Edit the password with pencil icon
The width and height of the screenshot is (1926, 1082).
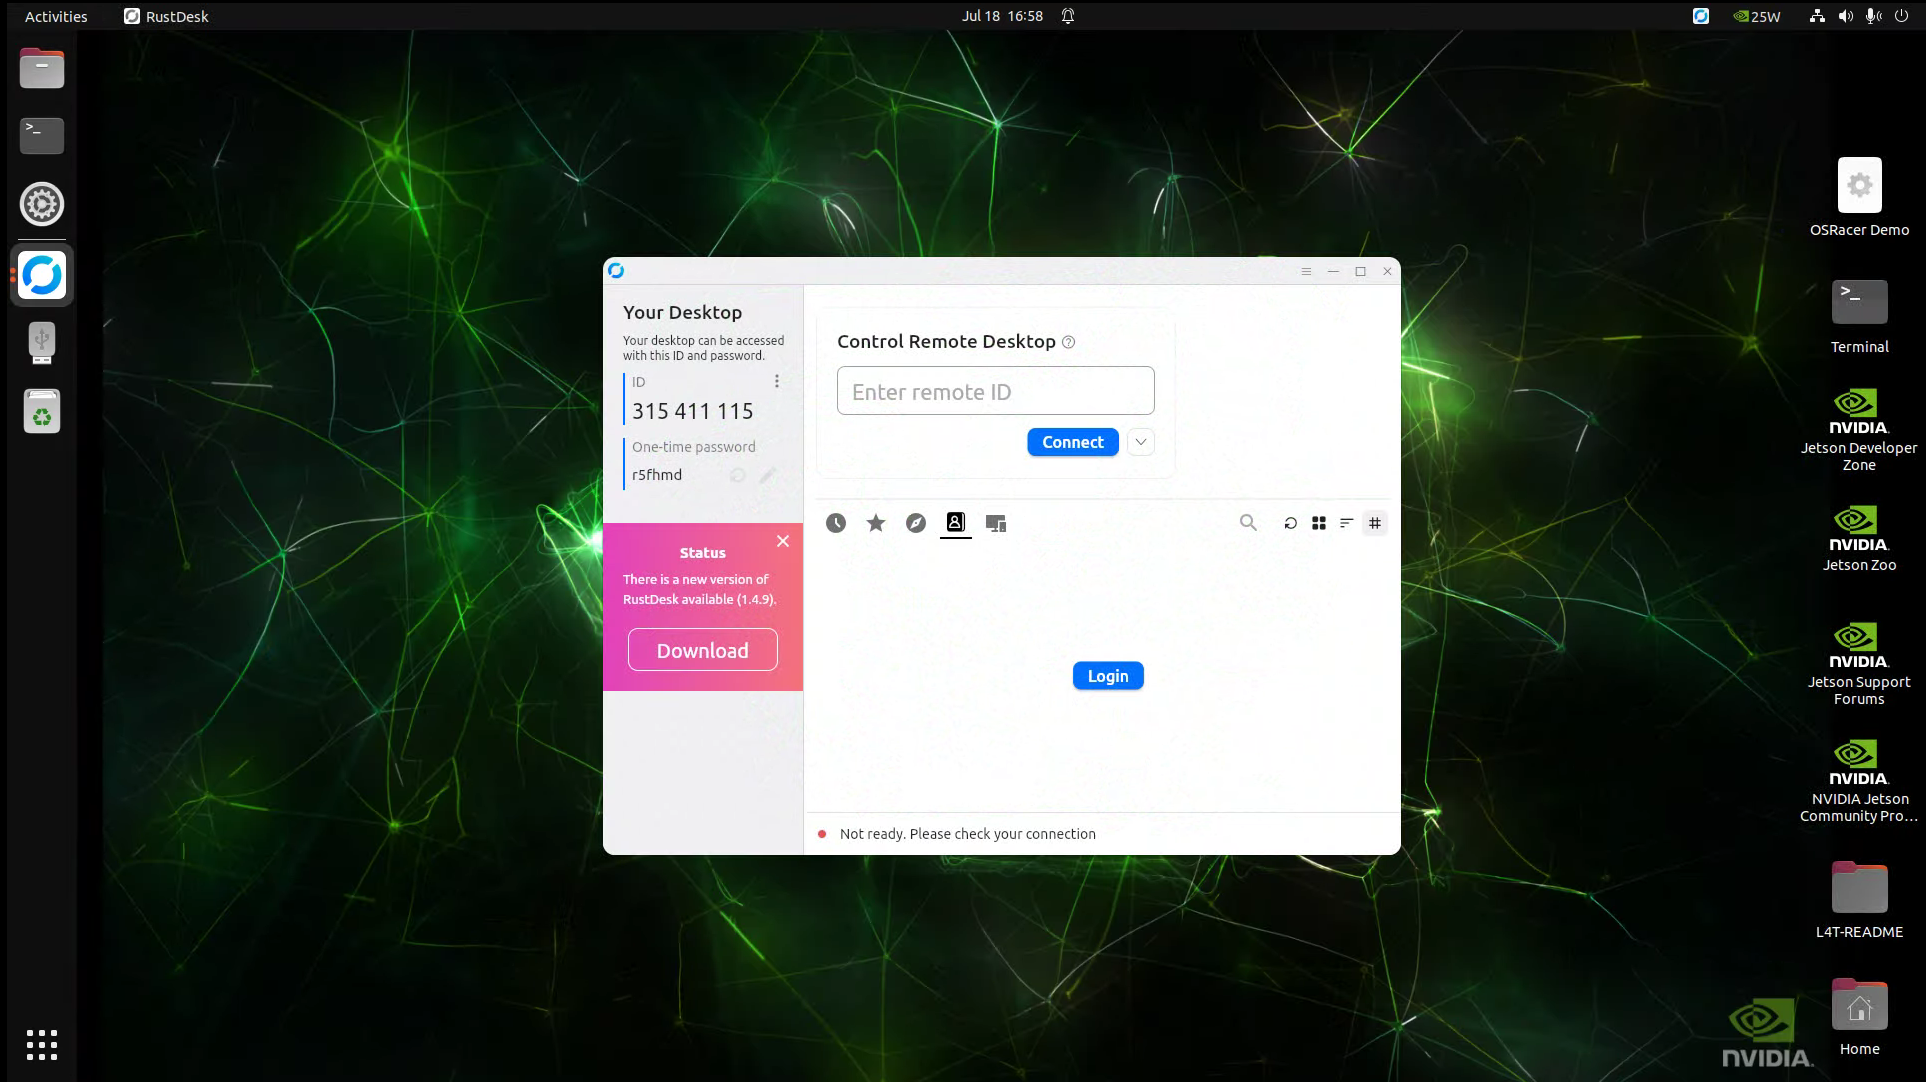(x=767, y=475)
